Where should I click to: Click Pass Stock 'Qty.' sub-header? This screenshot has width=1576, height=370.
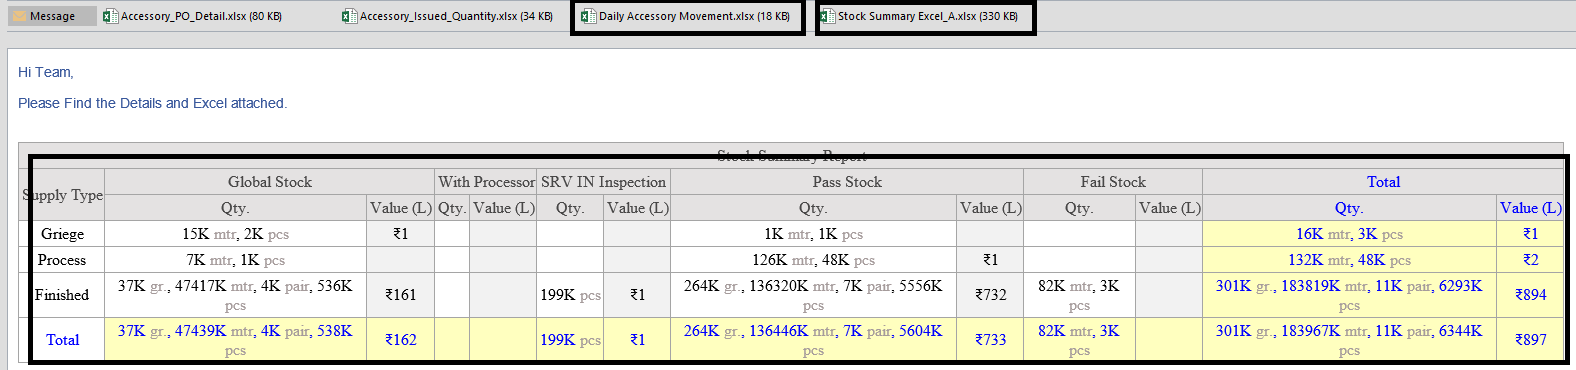click(813, 208)
